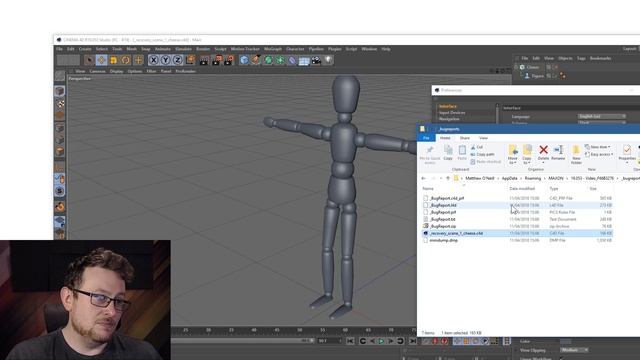Click the last-used tool plus icon

coord(138,60)
